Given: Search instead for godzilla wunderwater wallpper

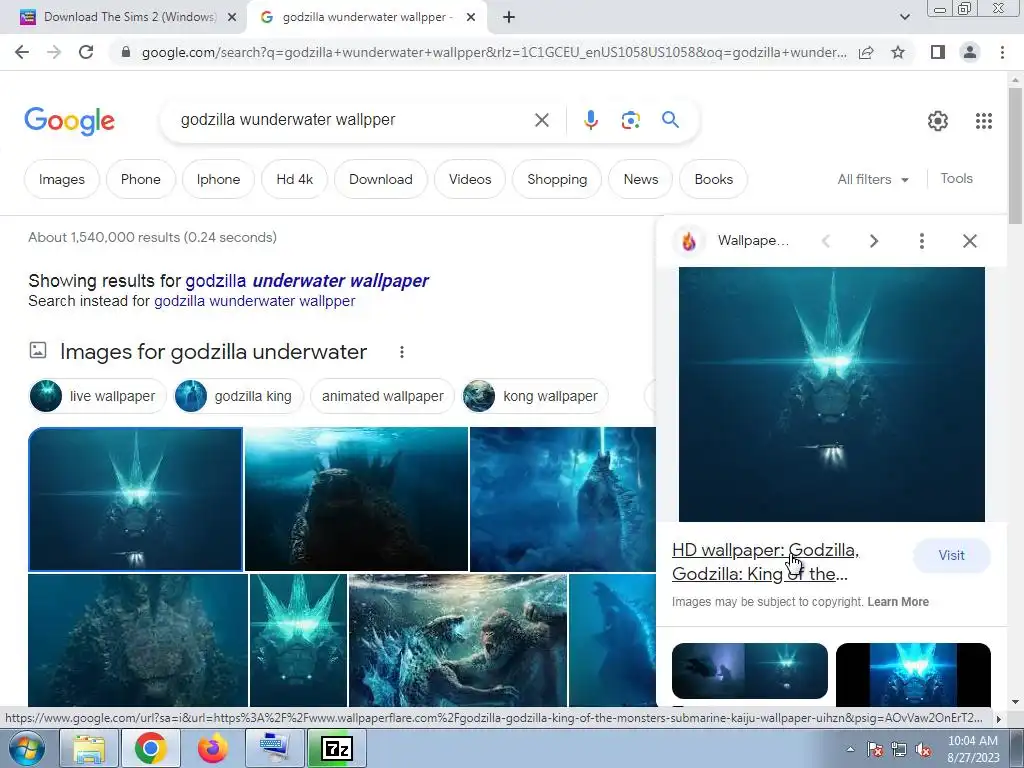Looking at the screenshot, I should 255,301.
